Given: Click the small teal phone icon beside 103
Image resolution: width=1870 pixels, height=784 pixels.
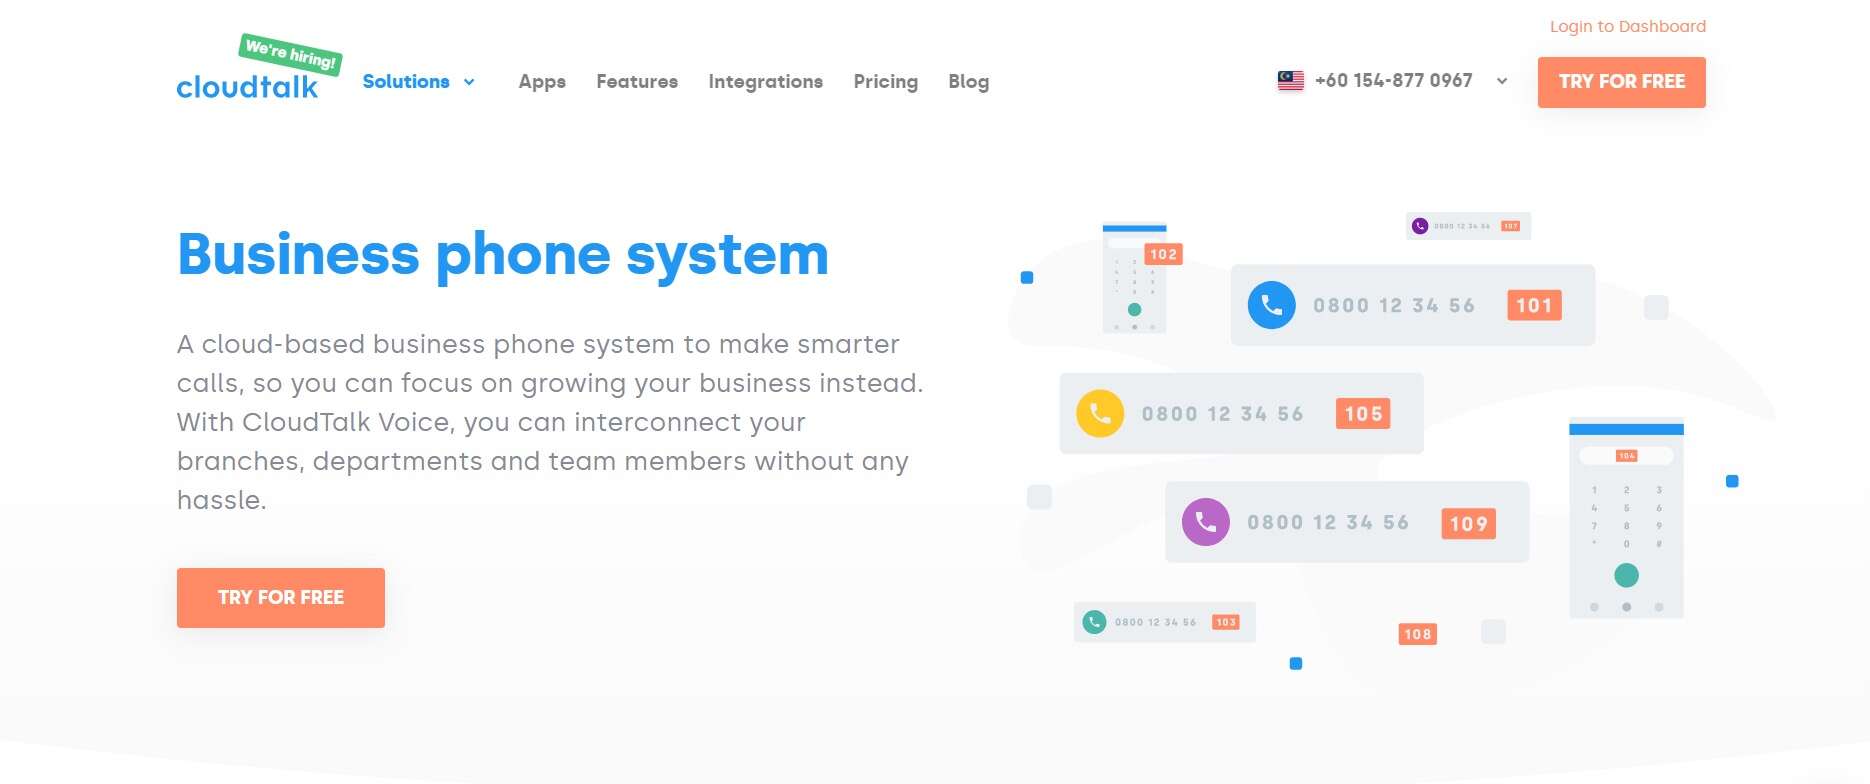Looking at the screenshot, I should 1095,622.
